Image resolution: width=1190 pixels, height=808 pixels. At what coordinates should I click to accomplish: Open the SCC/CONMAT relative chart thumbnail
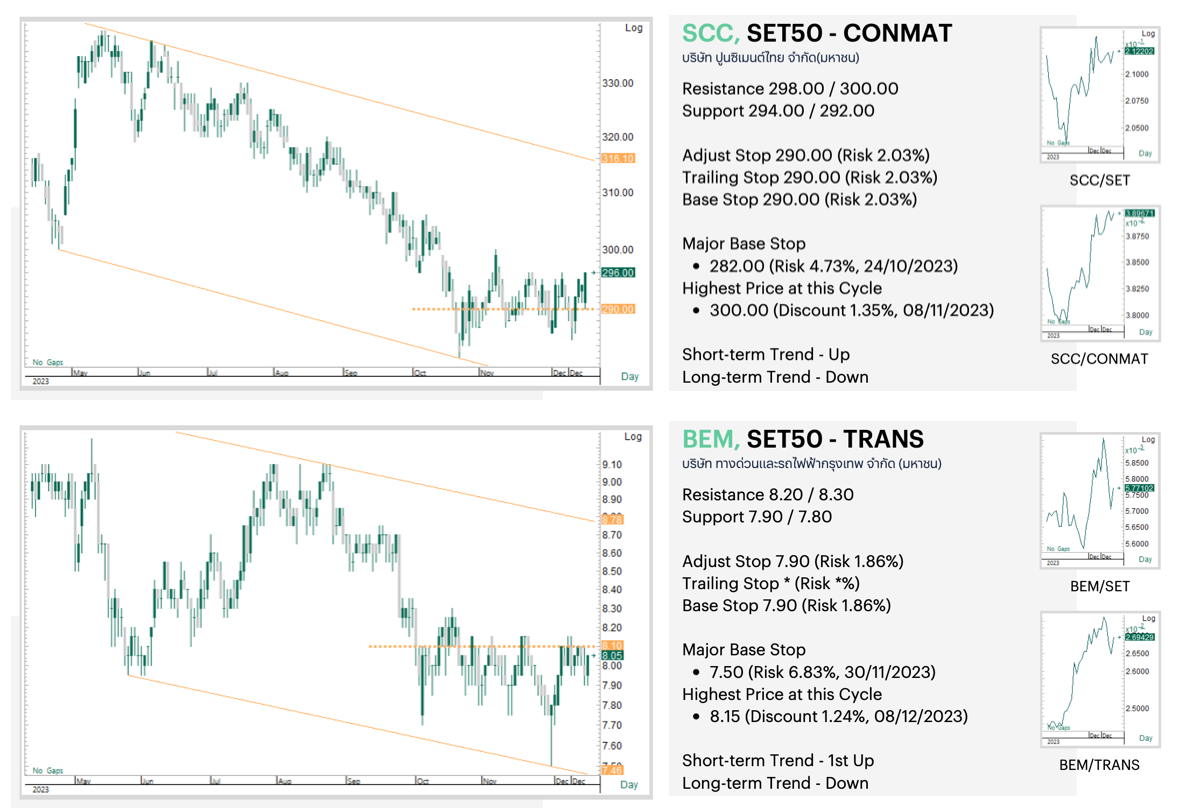tap(1100, 273)
